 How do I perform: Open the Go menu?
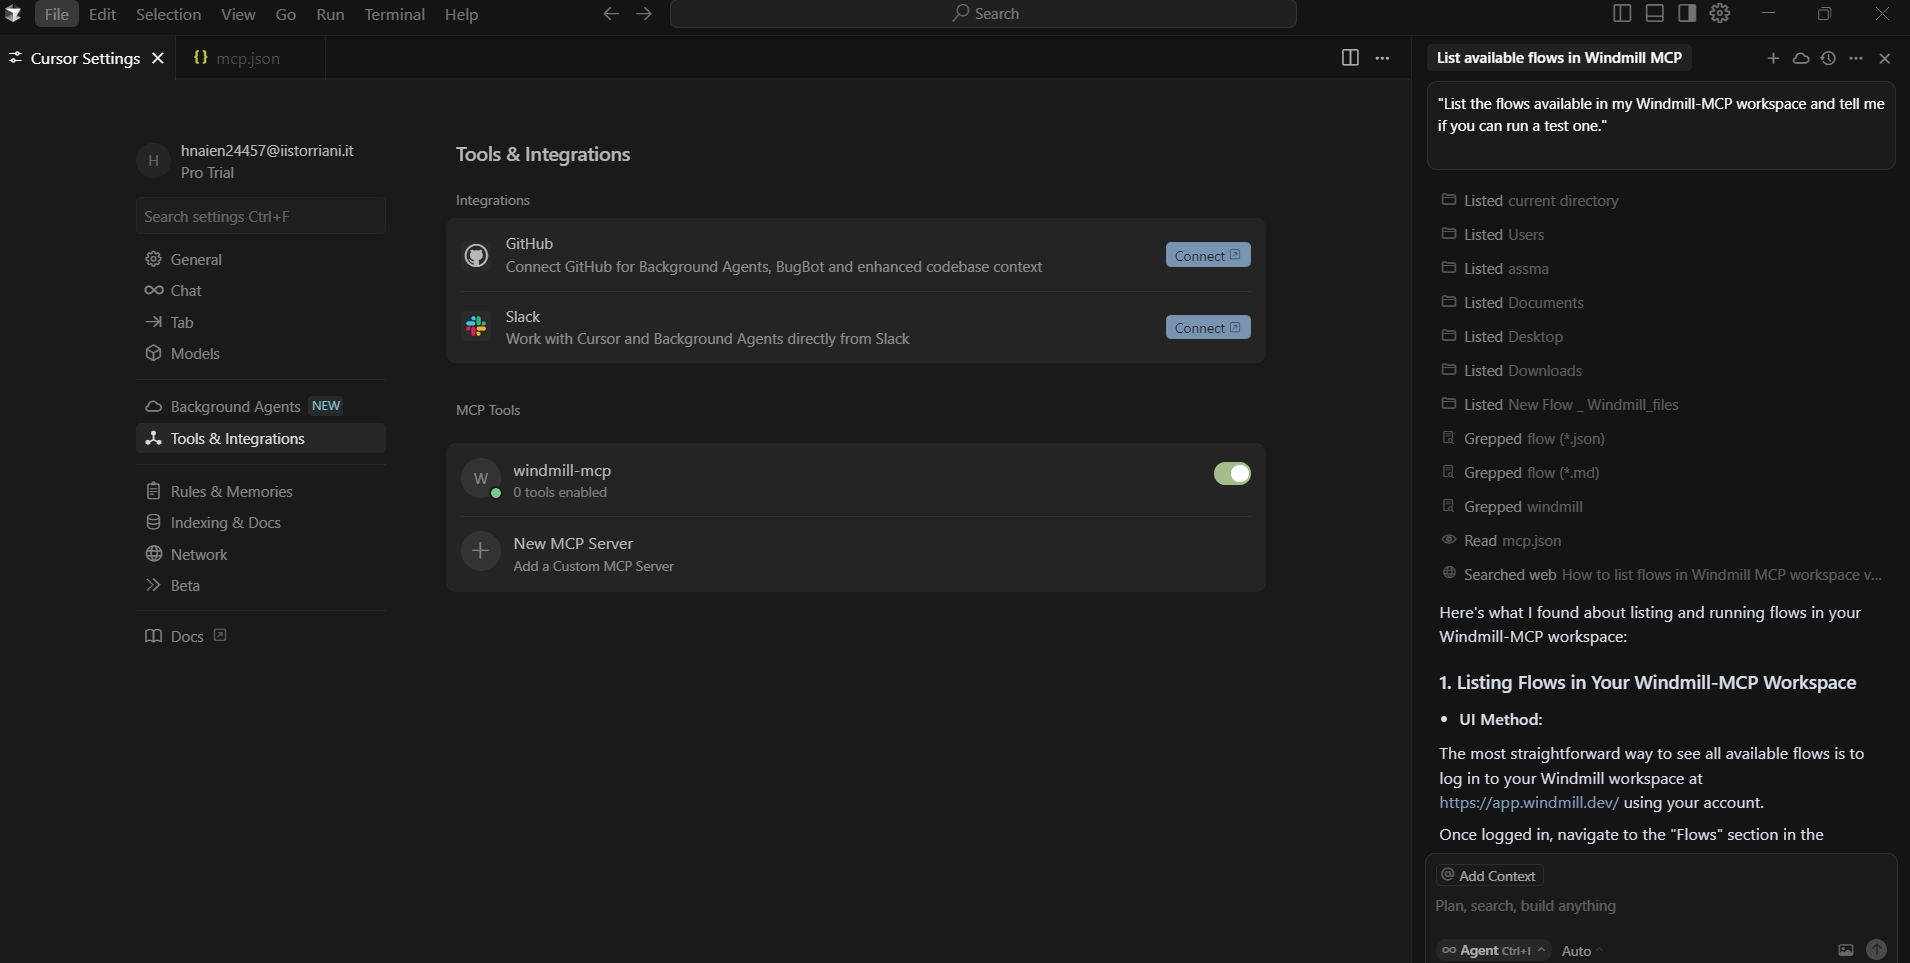pos(286,14)
